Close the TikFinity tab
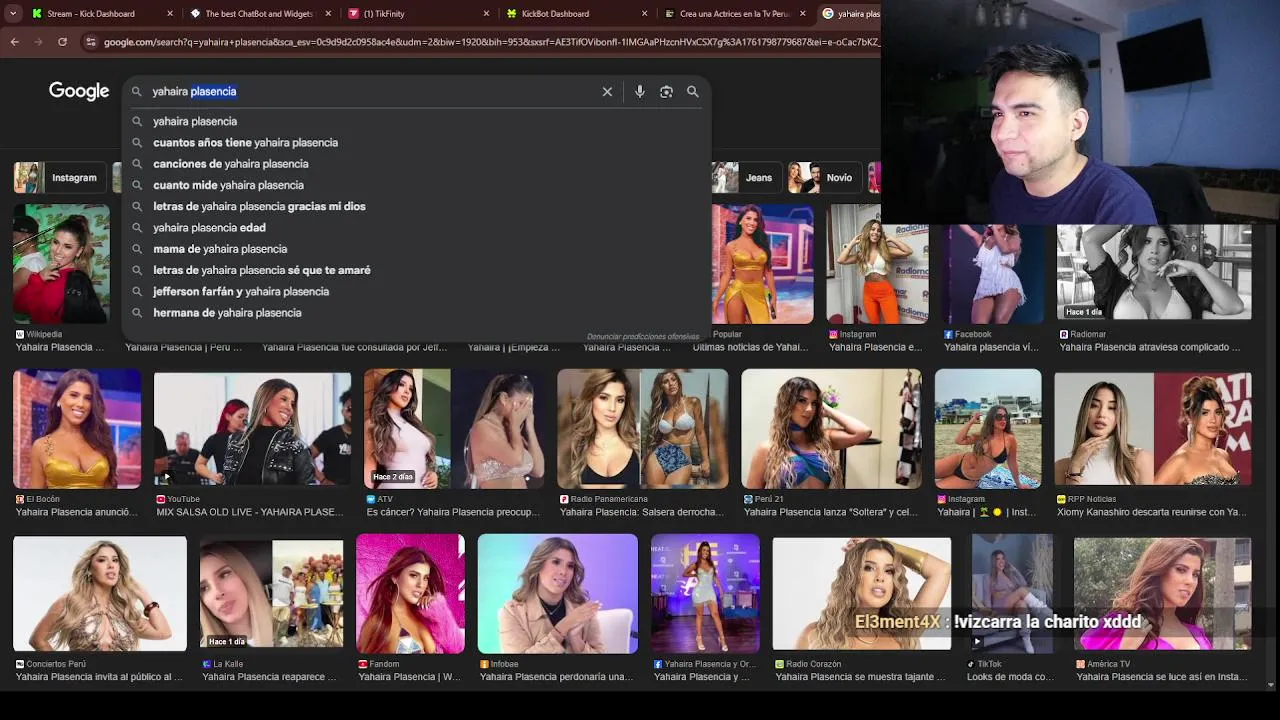Screen dimensions: 1280x720 (487, 14)
